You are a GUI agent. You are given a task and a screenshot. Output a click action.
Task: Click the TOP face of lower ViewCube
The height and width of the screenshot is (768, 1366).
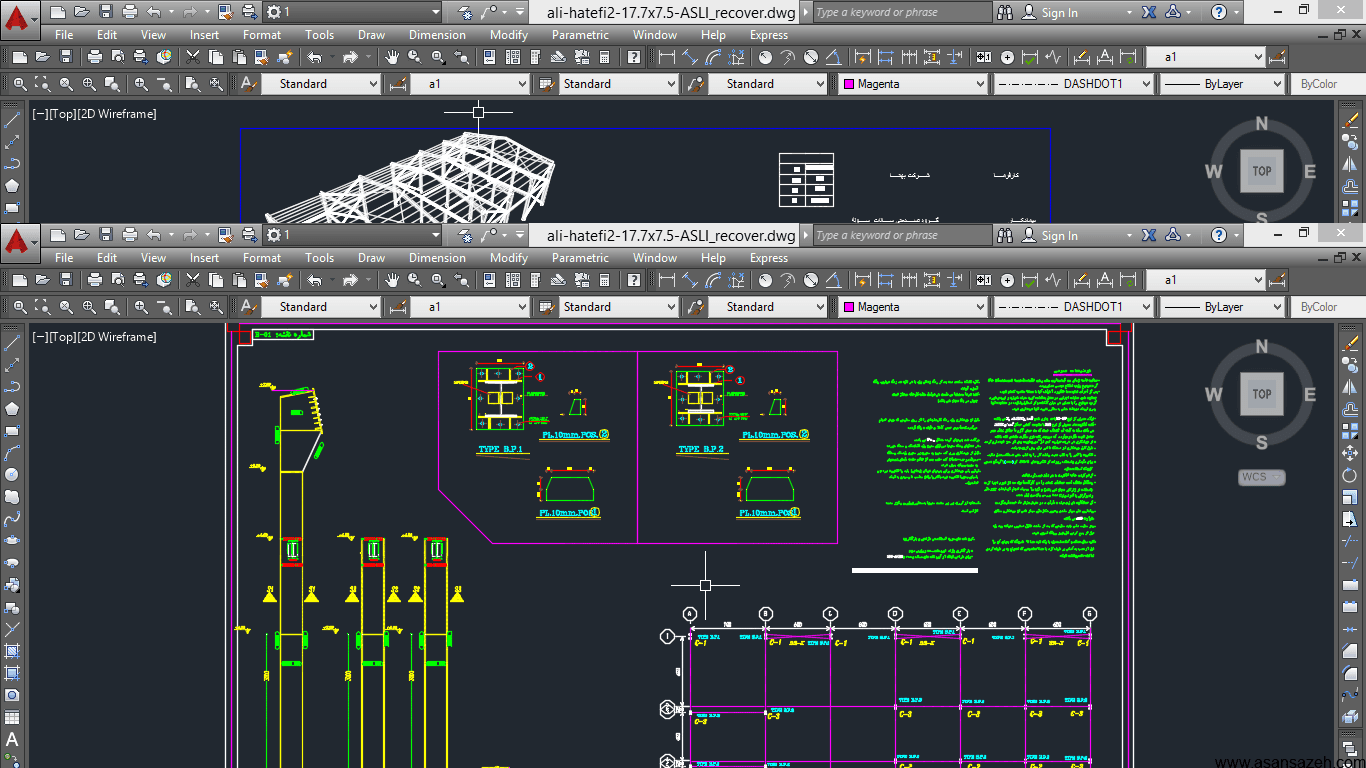1262,394
